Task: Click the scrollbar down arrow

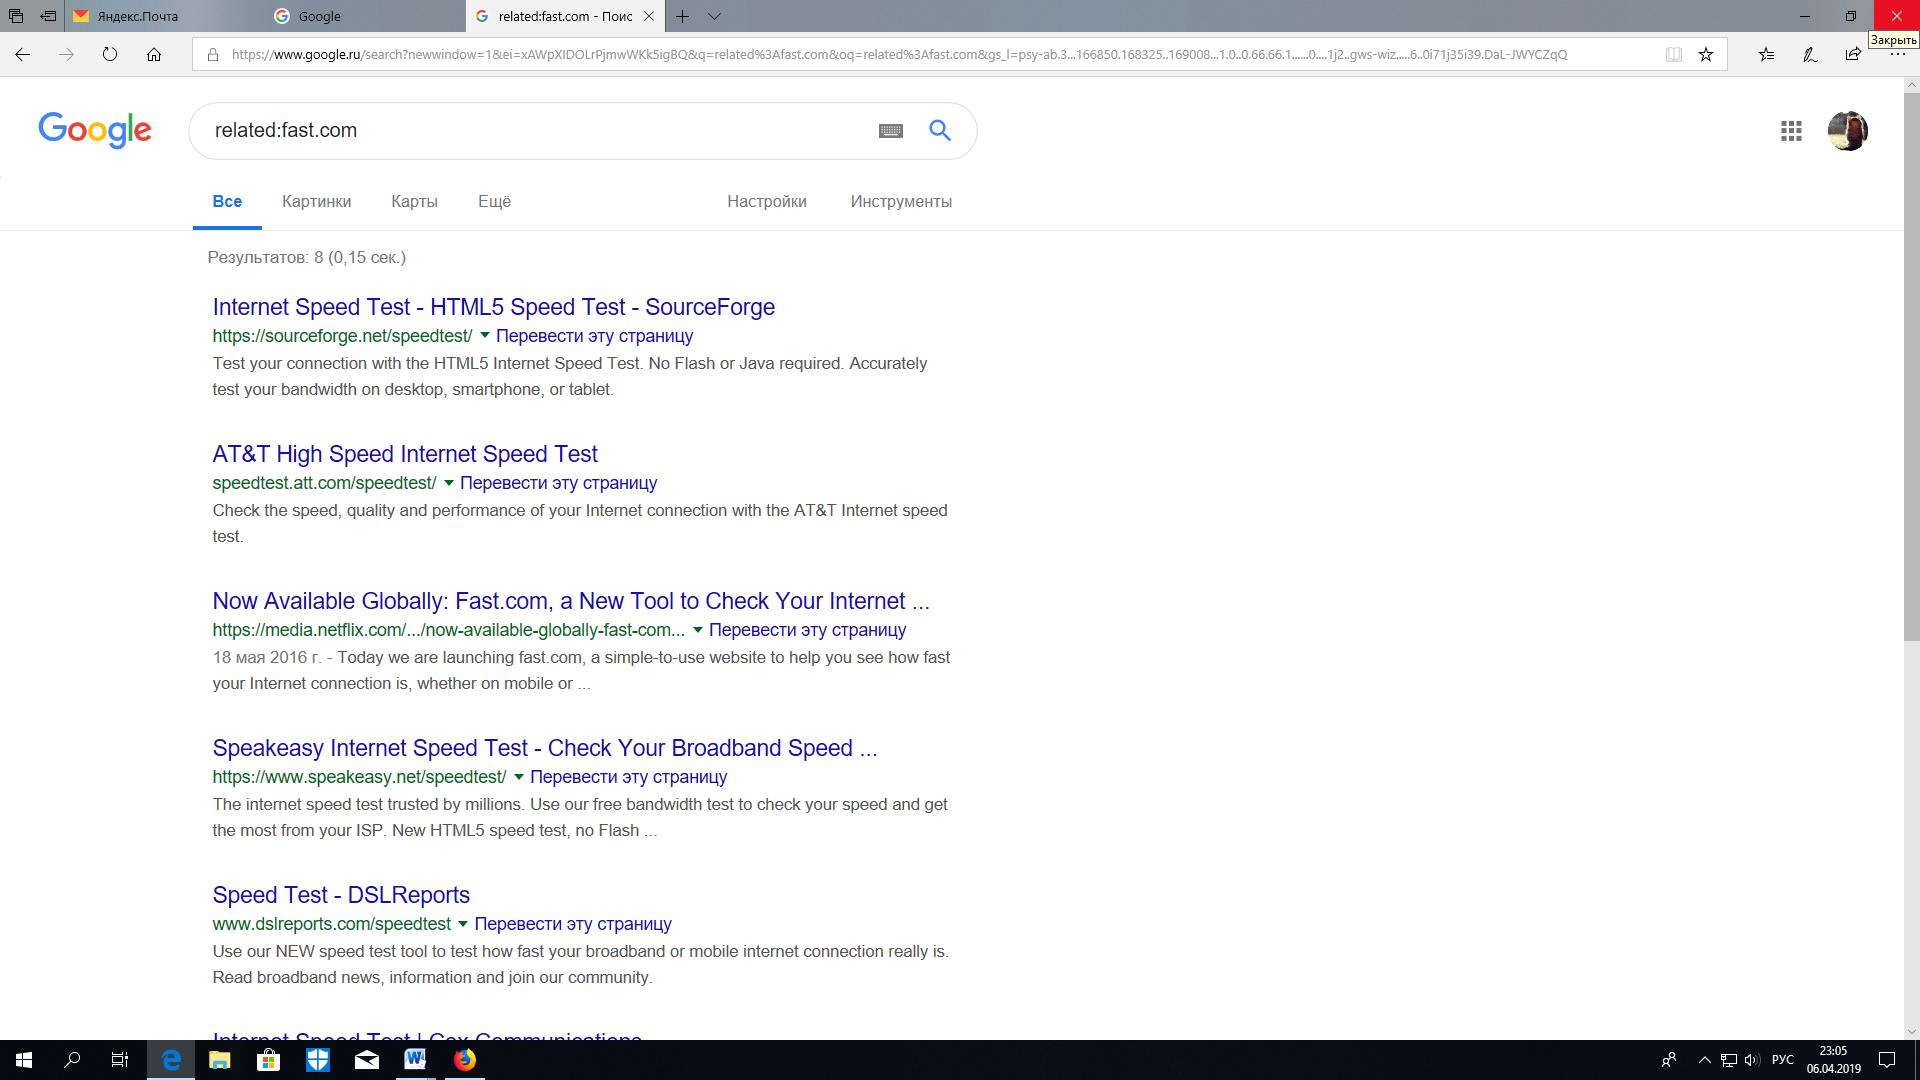Action: tap(1911, 1031)
